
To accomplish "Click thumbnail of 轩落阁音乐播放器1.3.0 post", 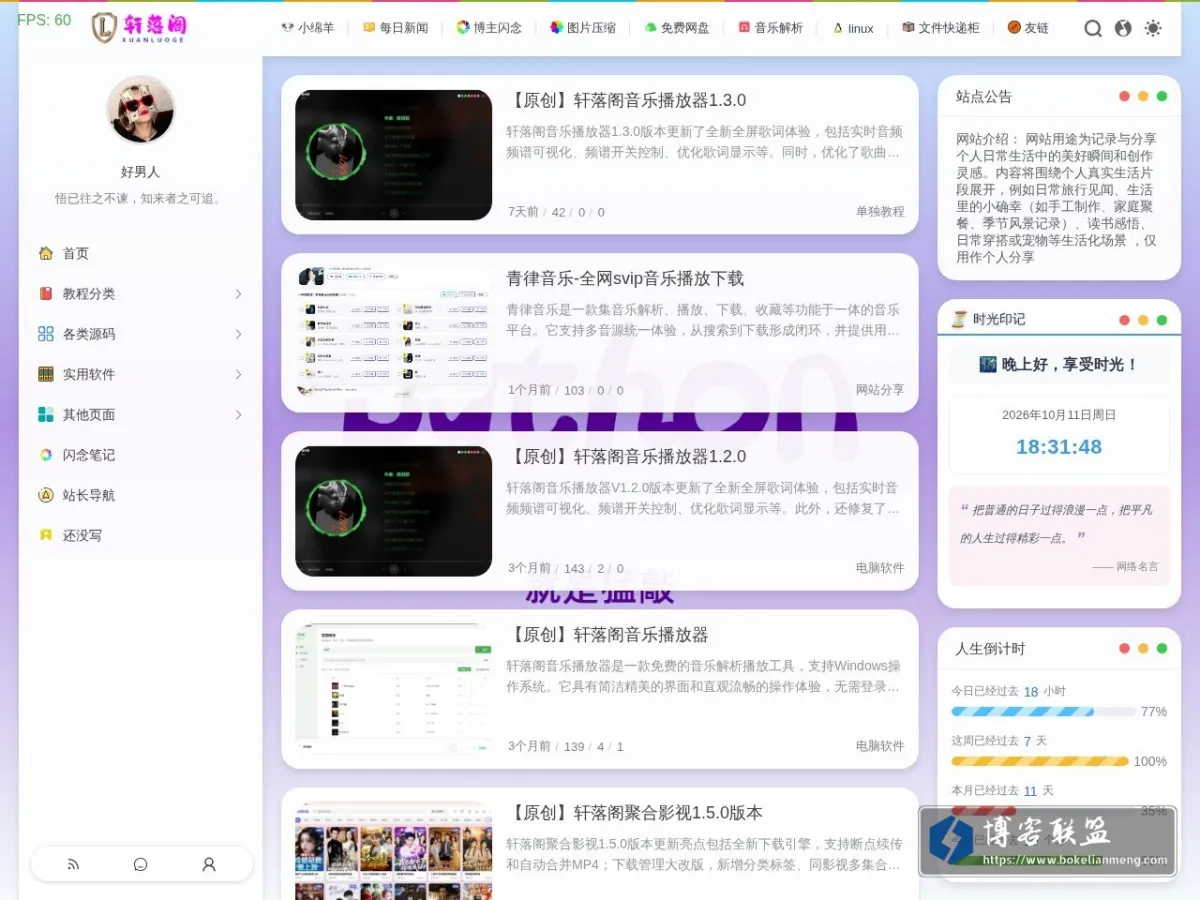I will point(393,155).
